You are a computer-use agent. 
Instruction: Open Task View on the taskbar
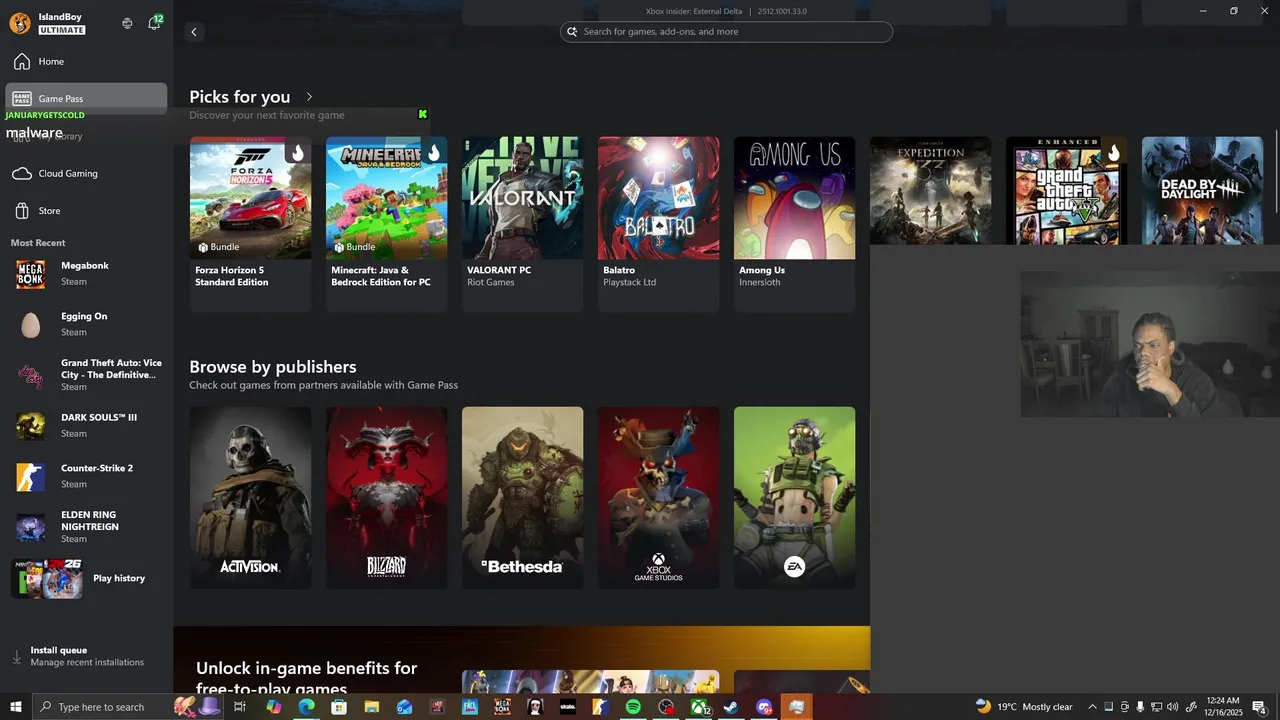point(240,707)
